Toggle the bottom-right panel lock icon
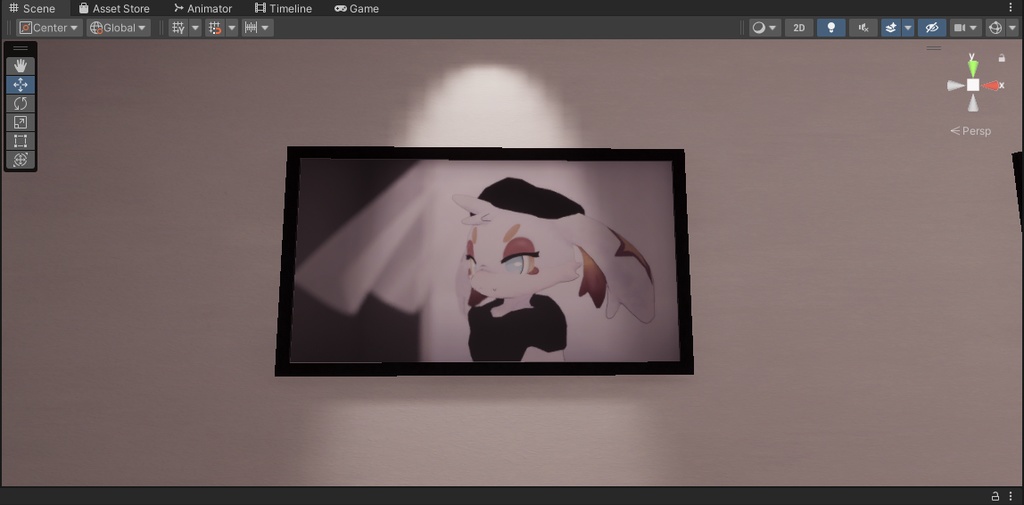 pyautogui.click(x=995, y=496)
